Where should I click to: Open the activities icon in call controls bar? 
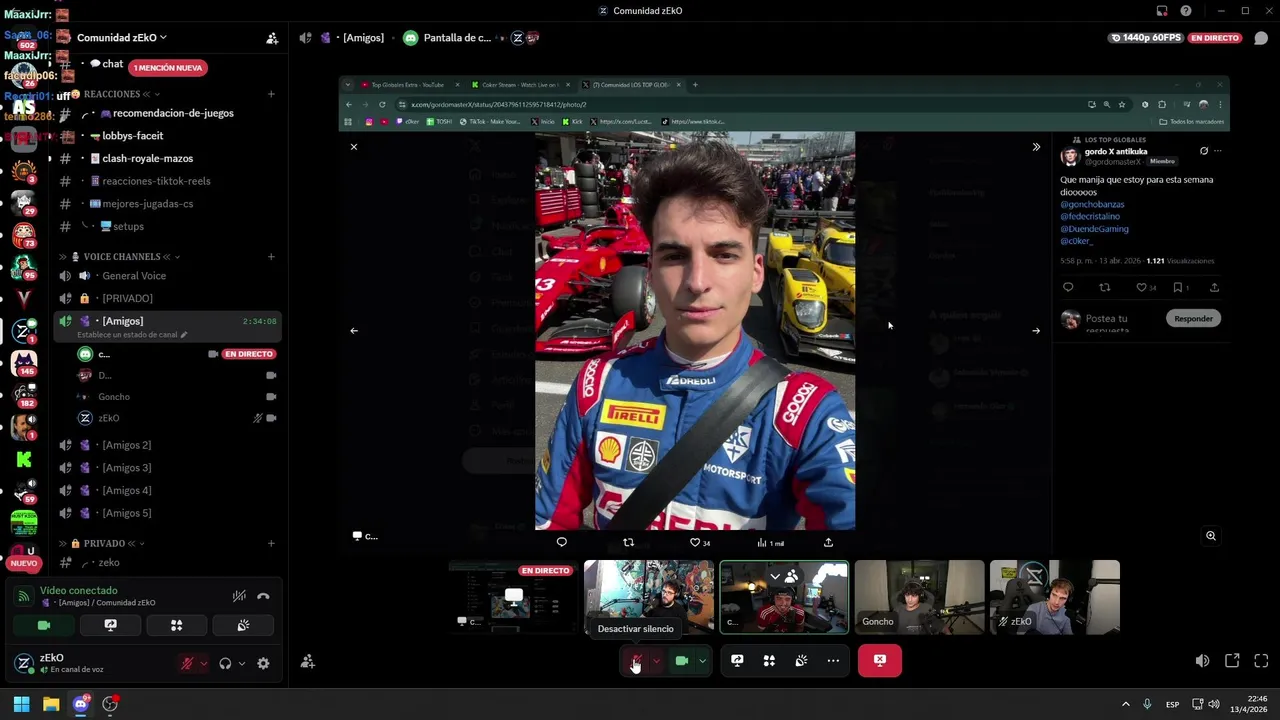pos(769,660)
